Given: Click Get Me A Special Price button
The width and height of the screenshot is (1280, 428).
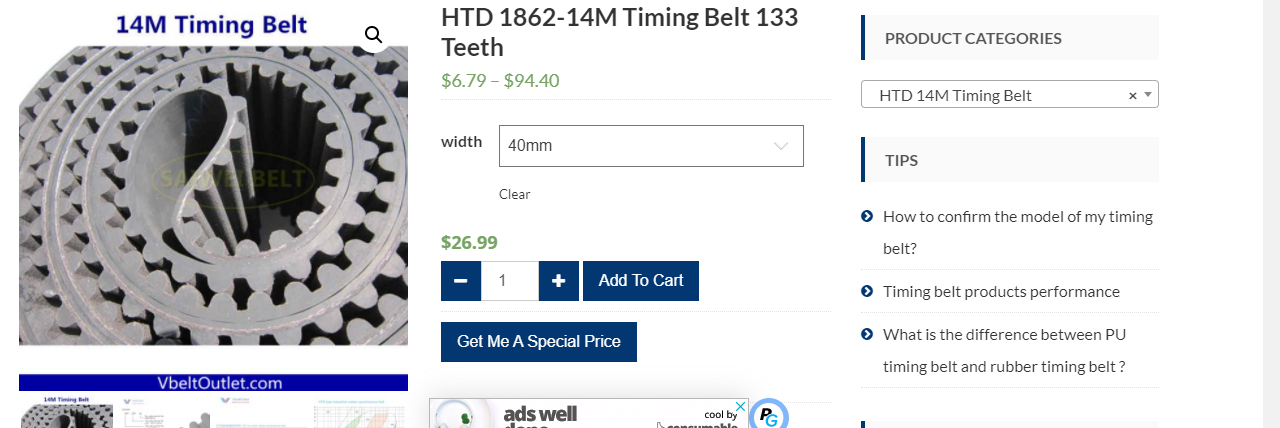Looking at the screenshot, I should click(x=539, y=342).
